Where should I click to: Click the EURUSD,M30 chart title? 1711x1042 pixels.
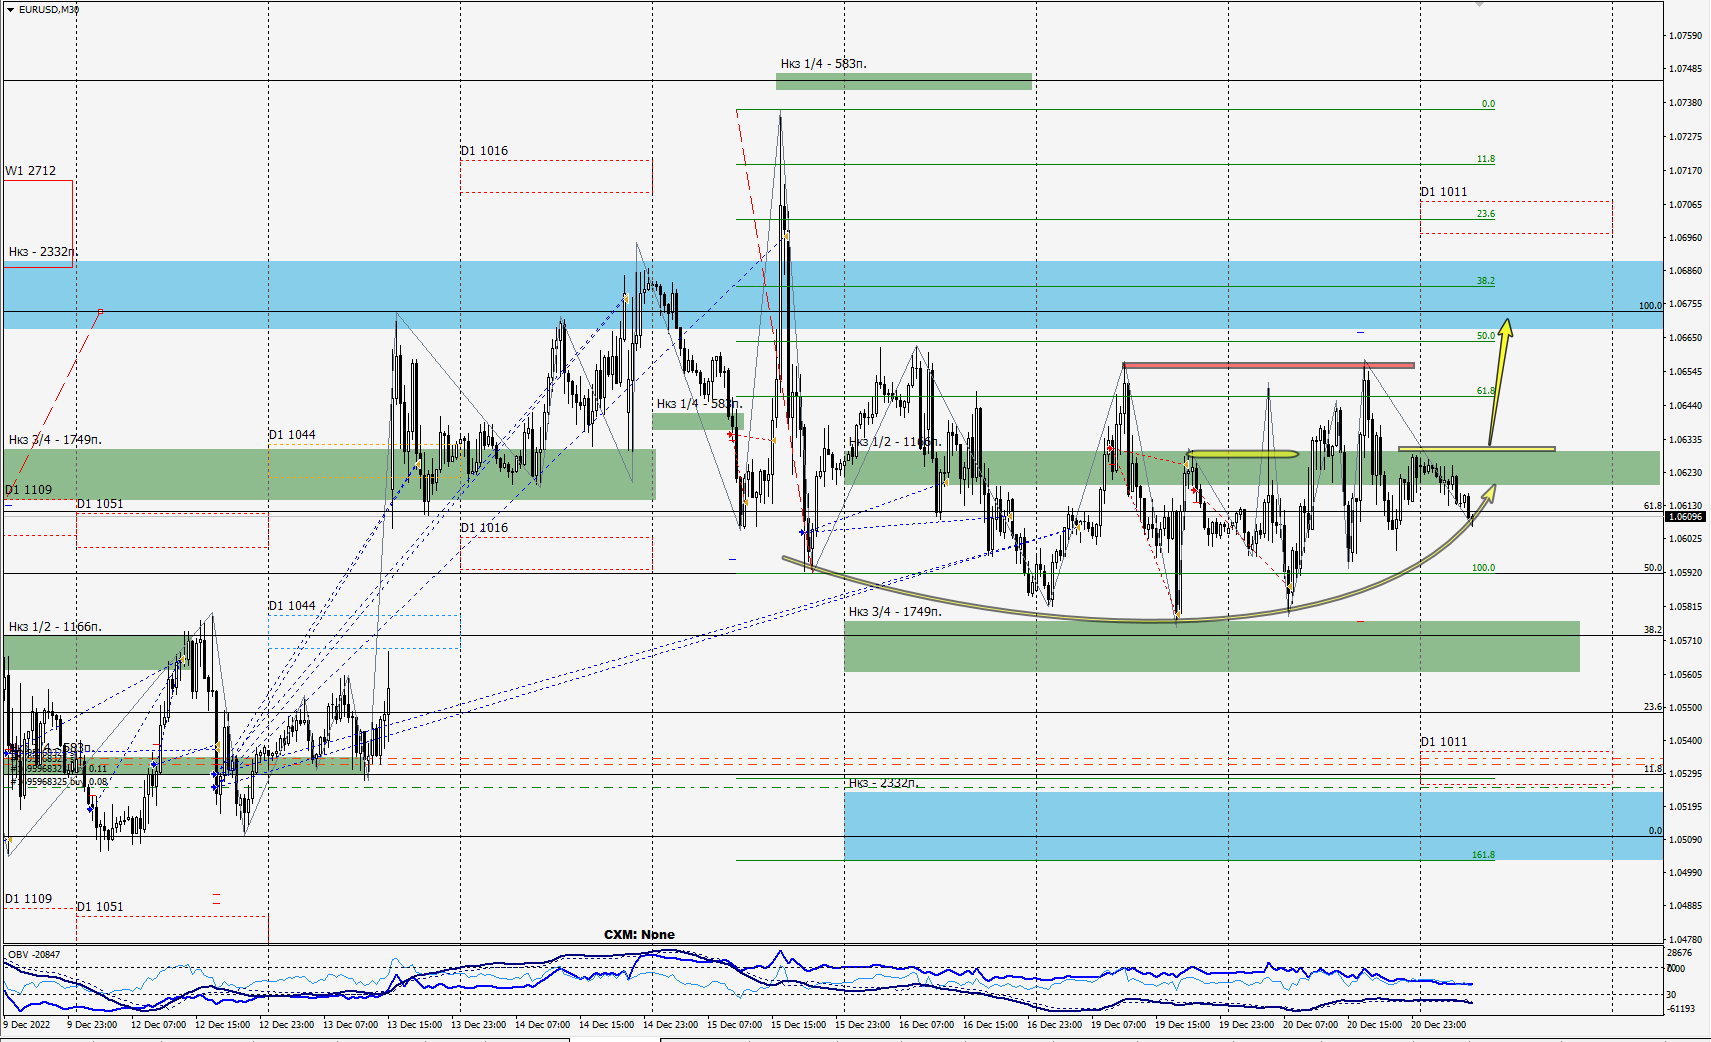tap(49, 9)
